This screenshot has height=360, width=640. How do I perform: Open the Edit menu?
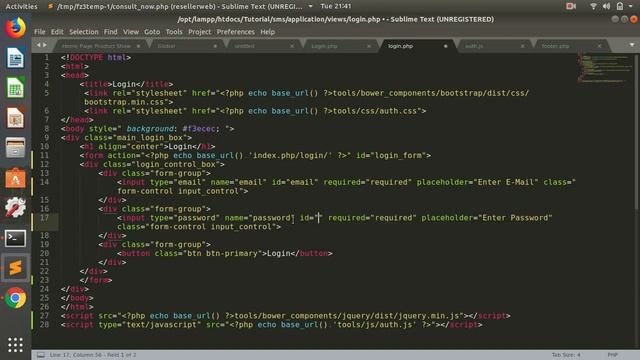[57, 32]
